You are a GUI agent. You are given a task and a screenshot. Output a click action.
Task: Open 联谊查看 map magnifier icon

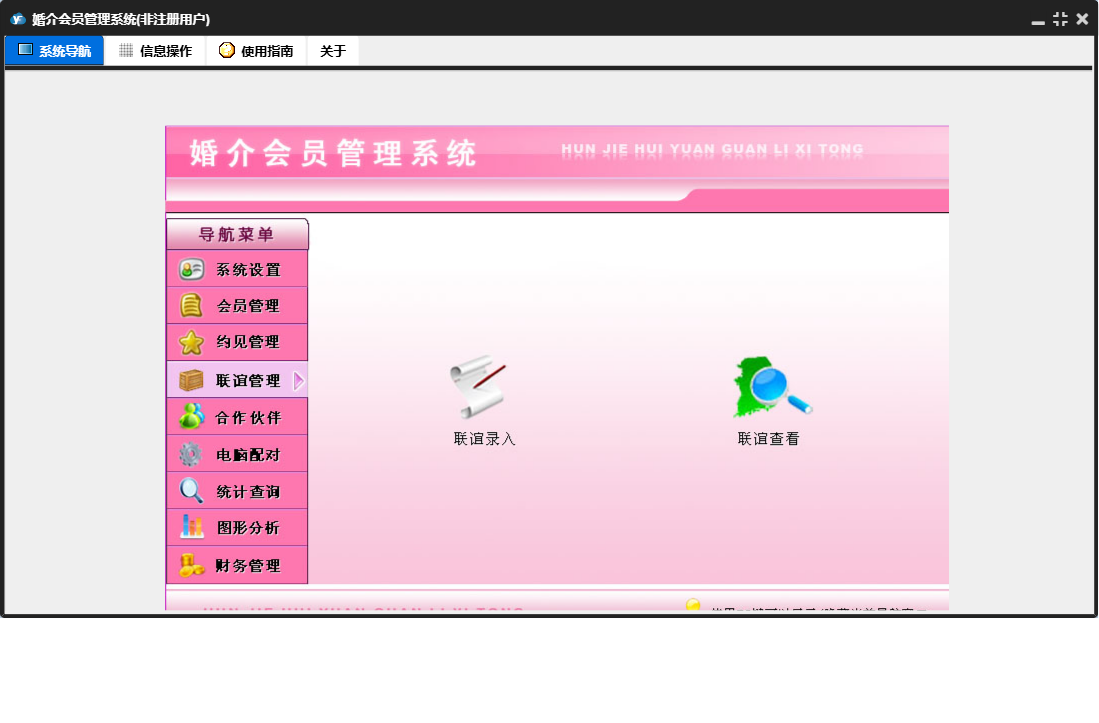tap(772, 387)
